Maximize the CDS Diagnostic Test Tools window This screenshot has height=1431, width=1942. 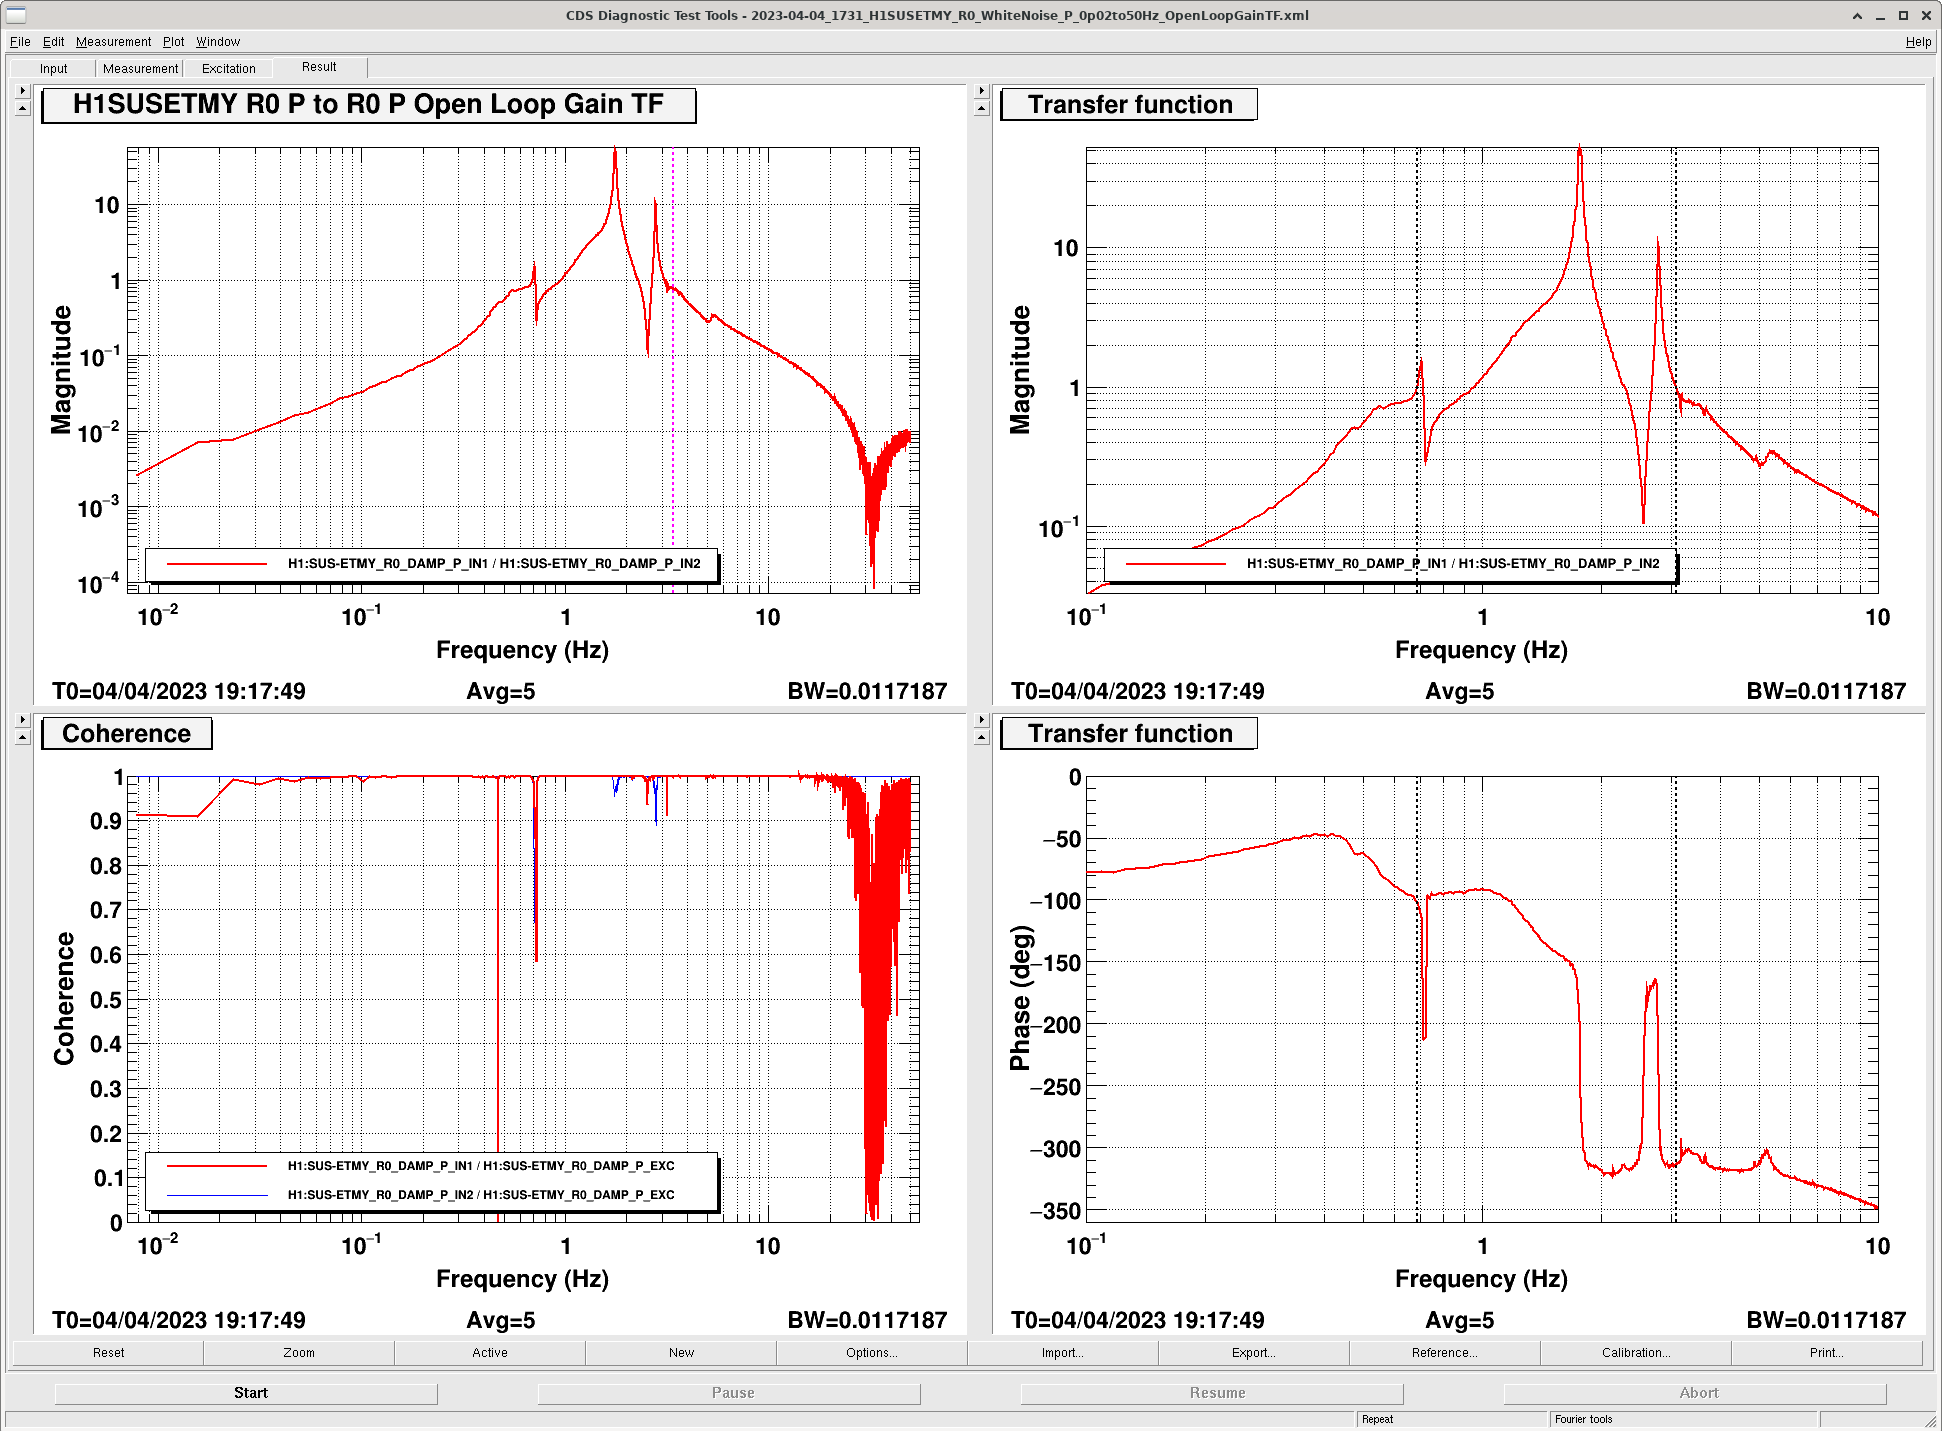tap(1903, 15)
